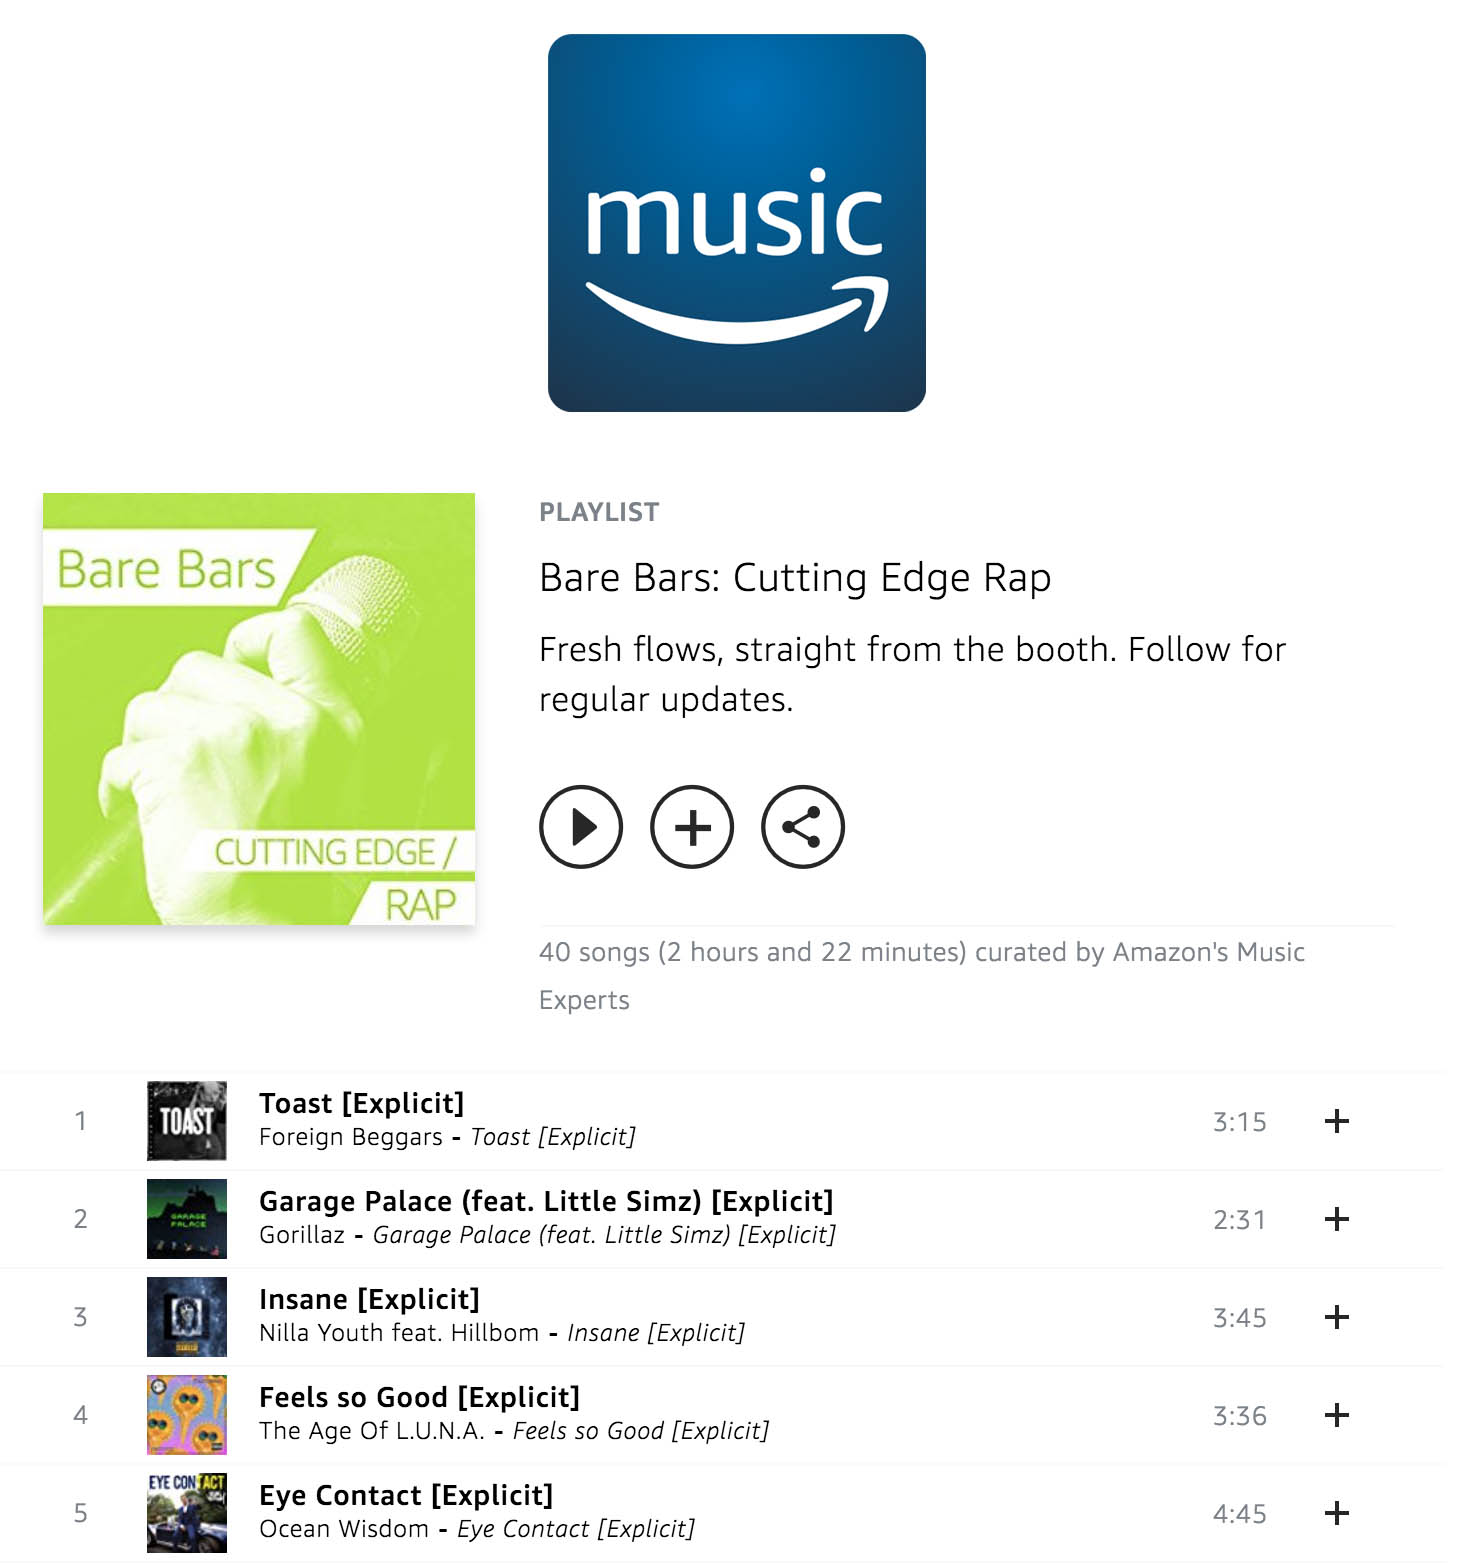The height and width of the screenshot is (1565, 1459).
Task: Open artist Gorillaz
Action: 301,1235
